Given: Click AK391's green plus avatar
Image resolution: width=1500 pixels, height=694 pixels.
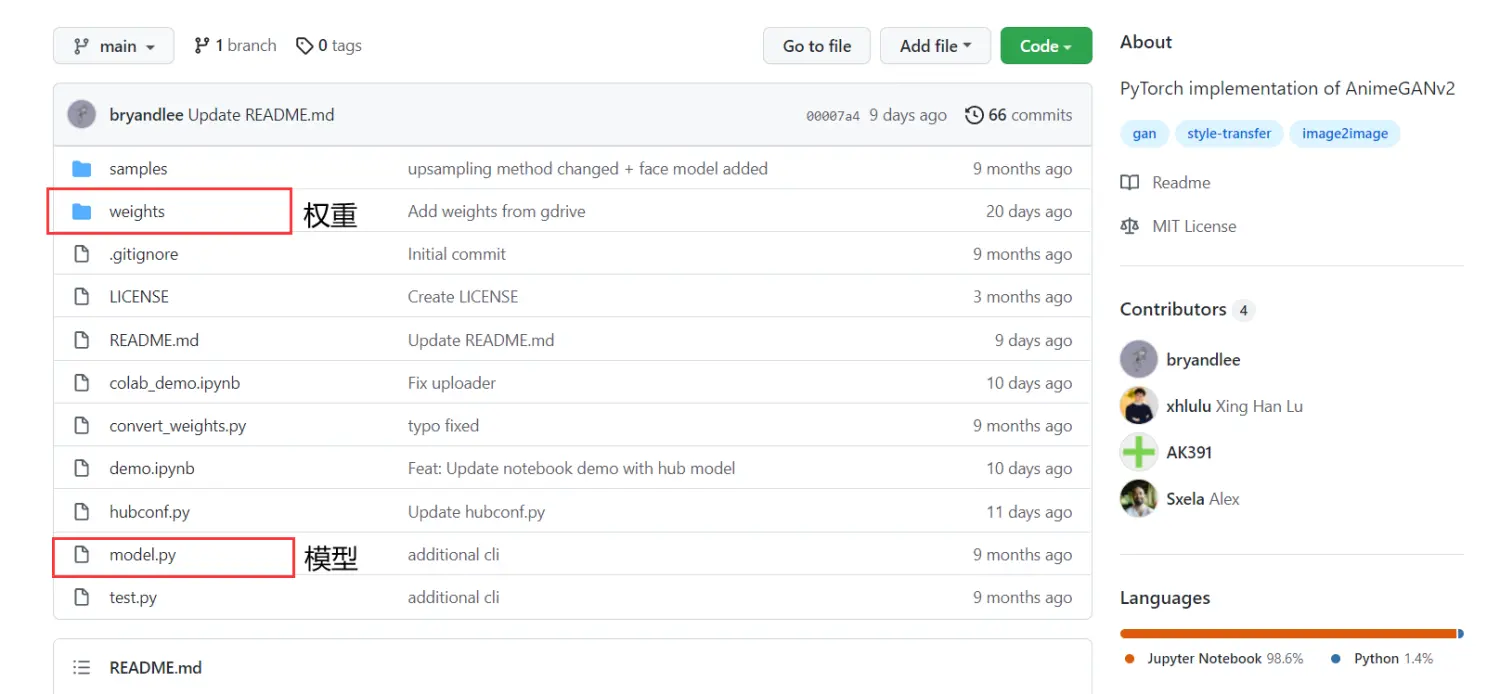Looking at the screenshot, I should point(1139,452).
